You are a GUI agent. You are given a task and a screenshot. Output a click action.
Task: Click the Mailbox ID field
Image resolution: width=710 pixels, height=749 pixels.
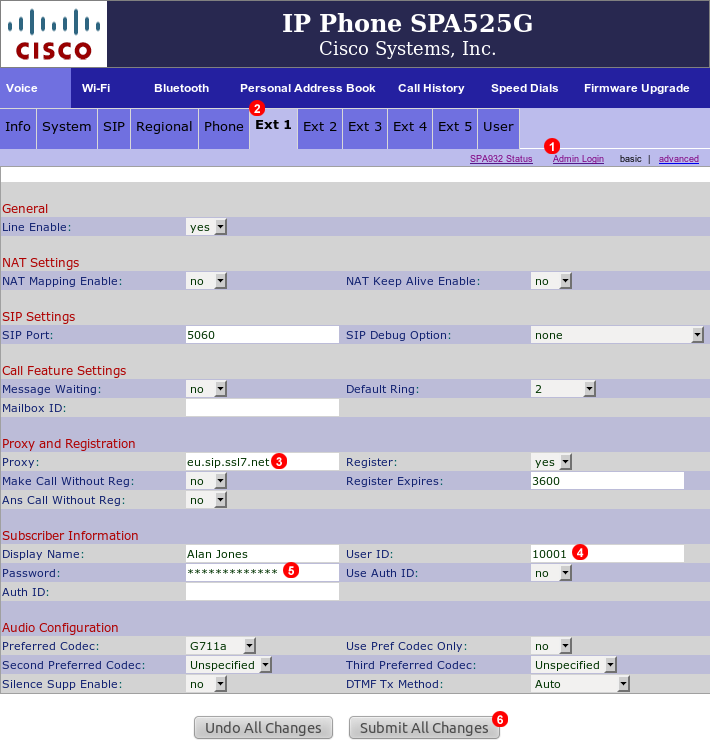[x=262, y=408]
